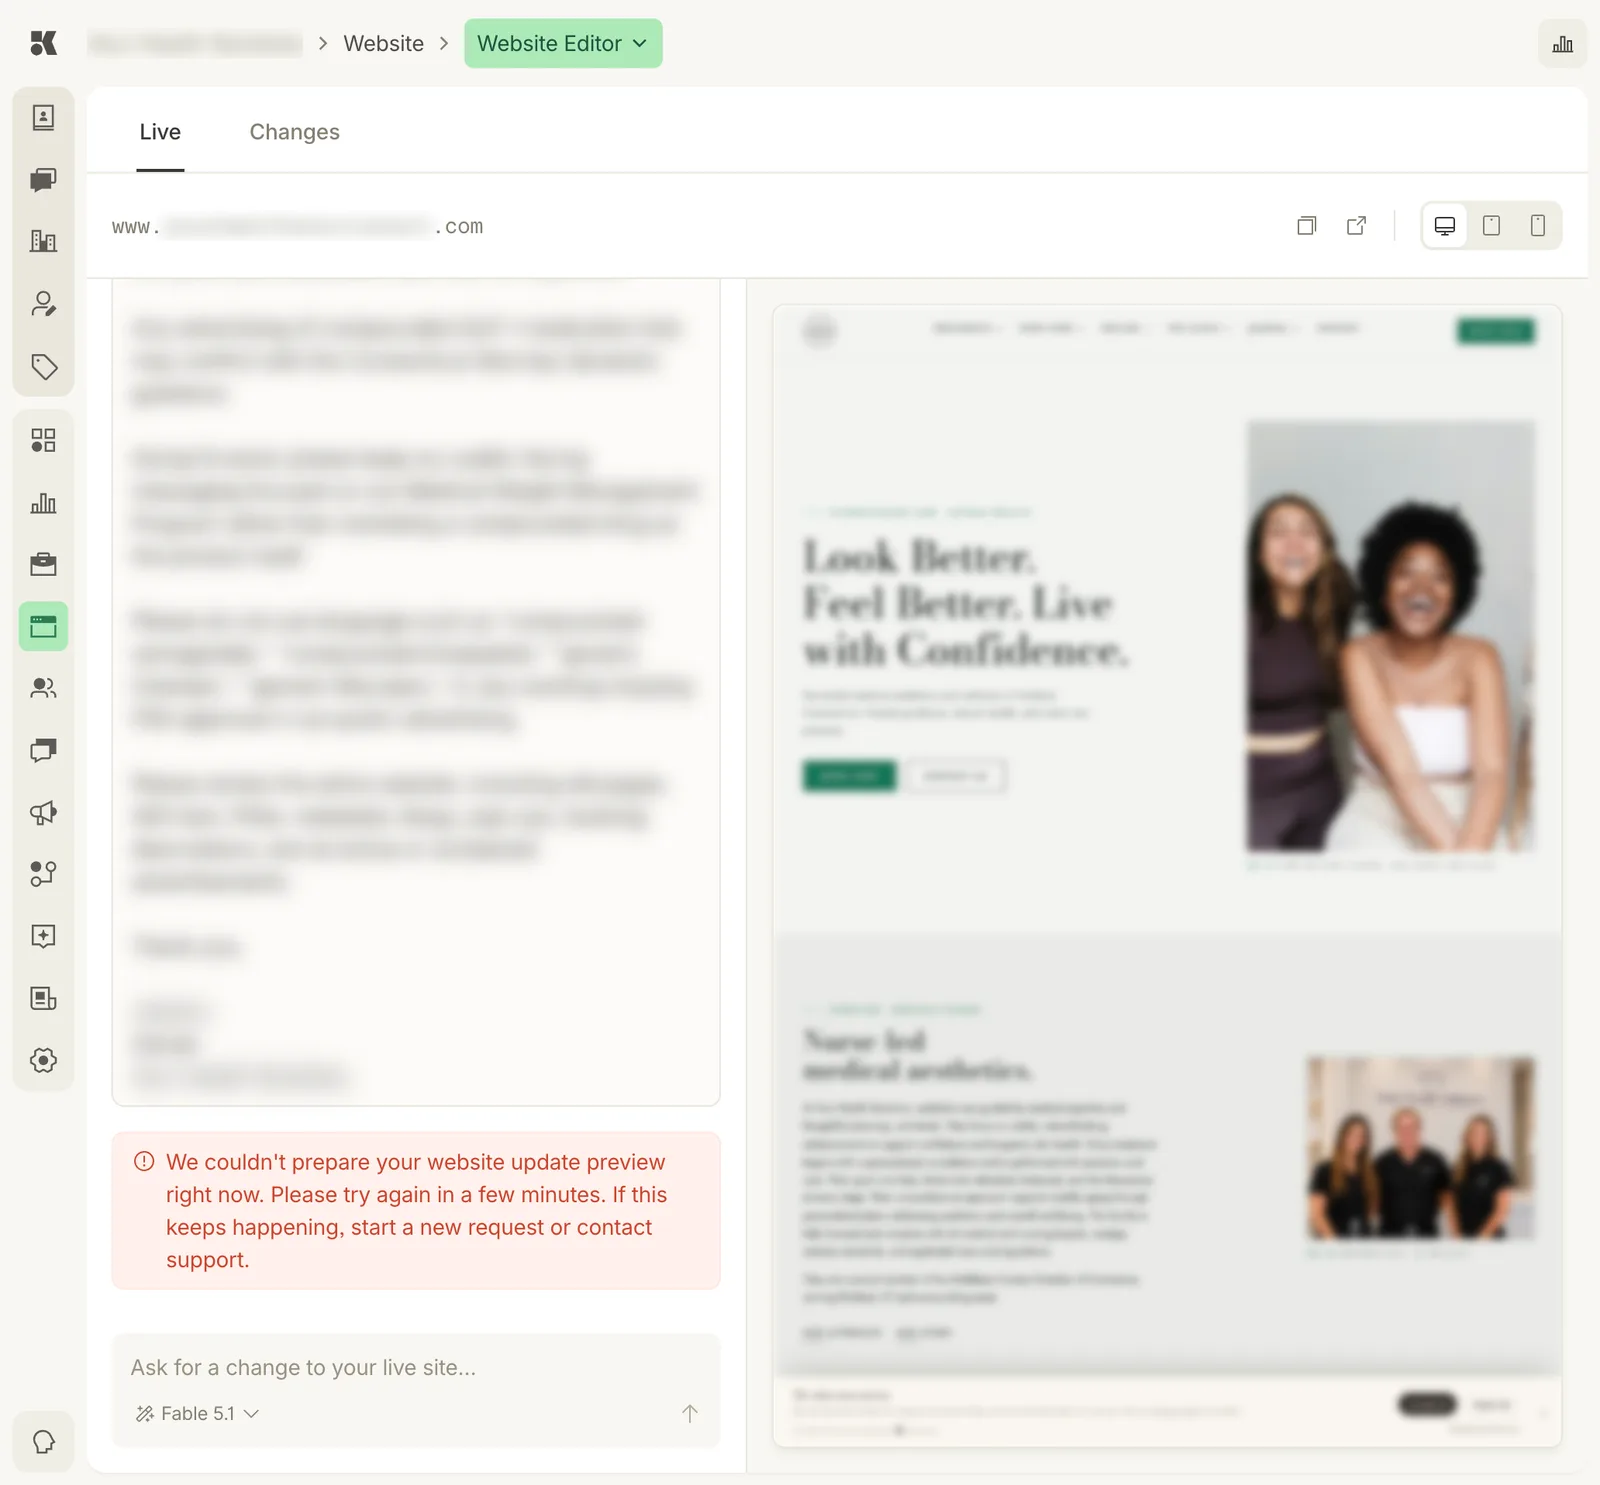Click the send arrow in chat box
This screenshot has width=1600, height=1485.
[x=690, y=1413]
